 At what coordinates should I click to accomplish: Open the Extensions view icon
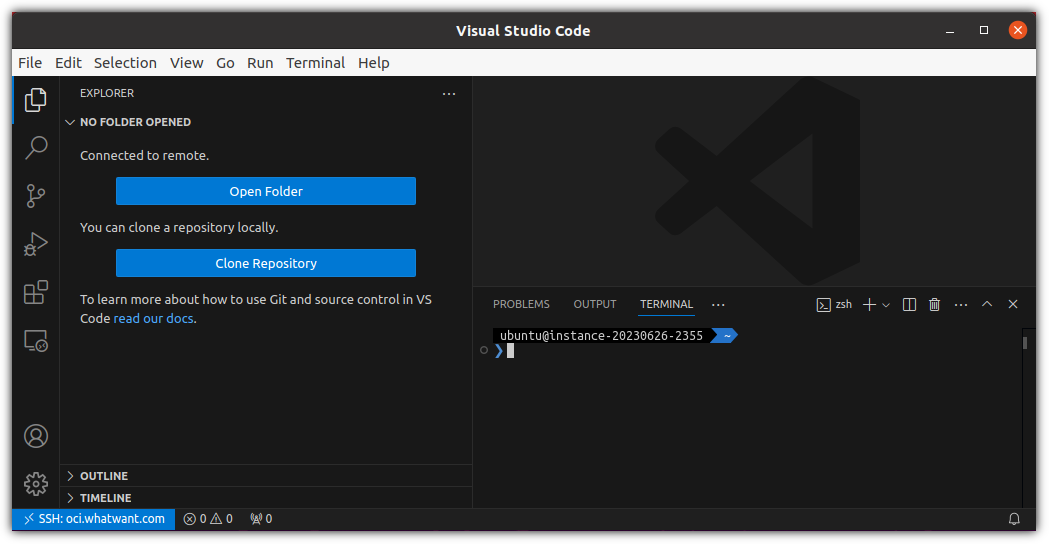point(35,292)
